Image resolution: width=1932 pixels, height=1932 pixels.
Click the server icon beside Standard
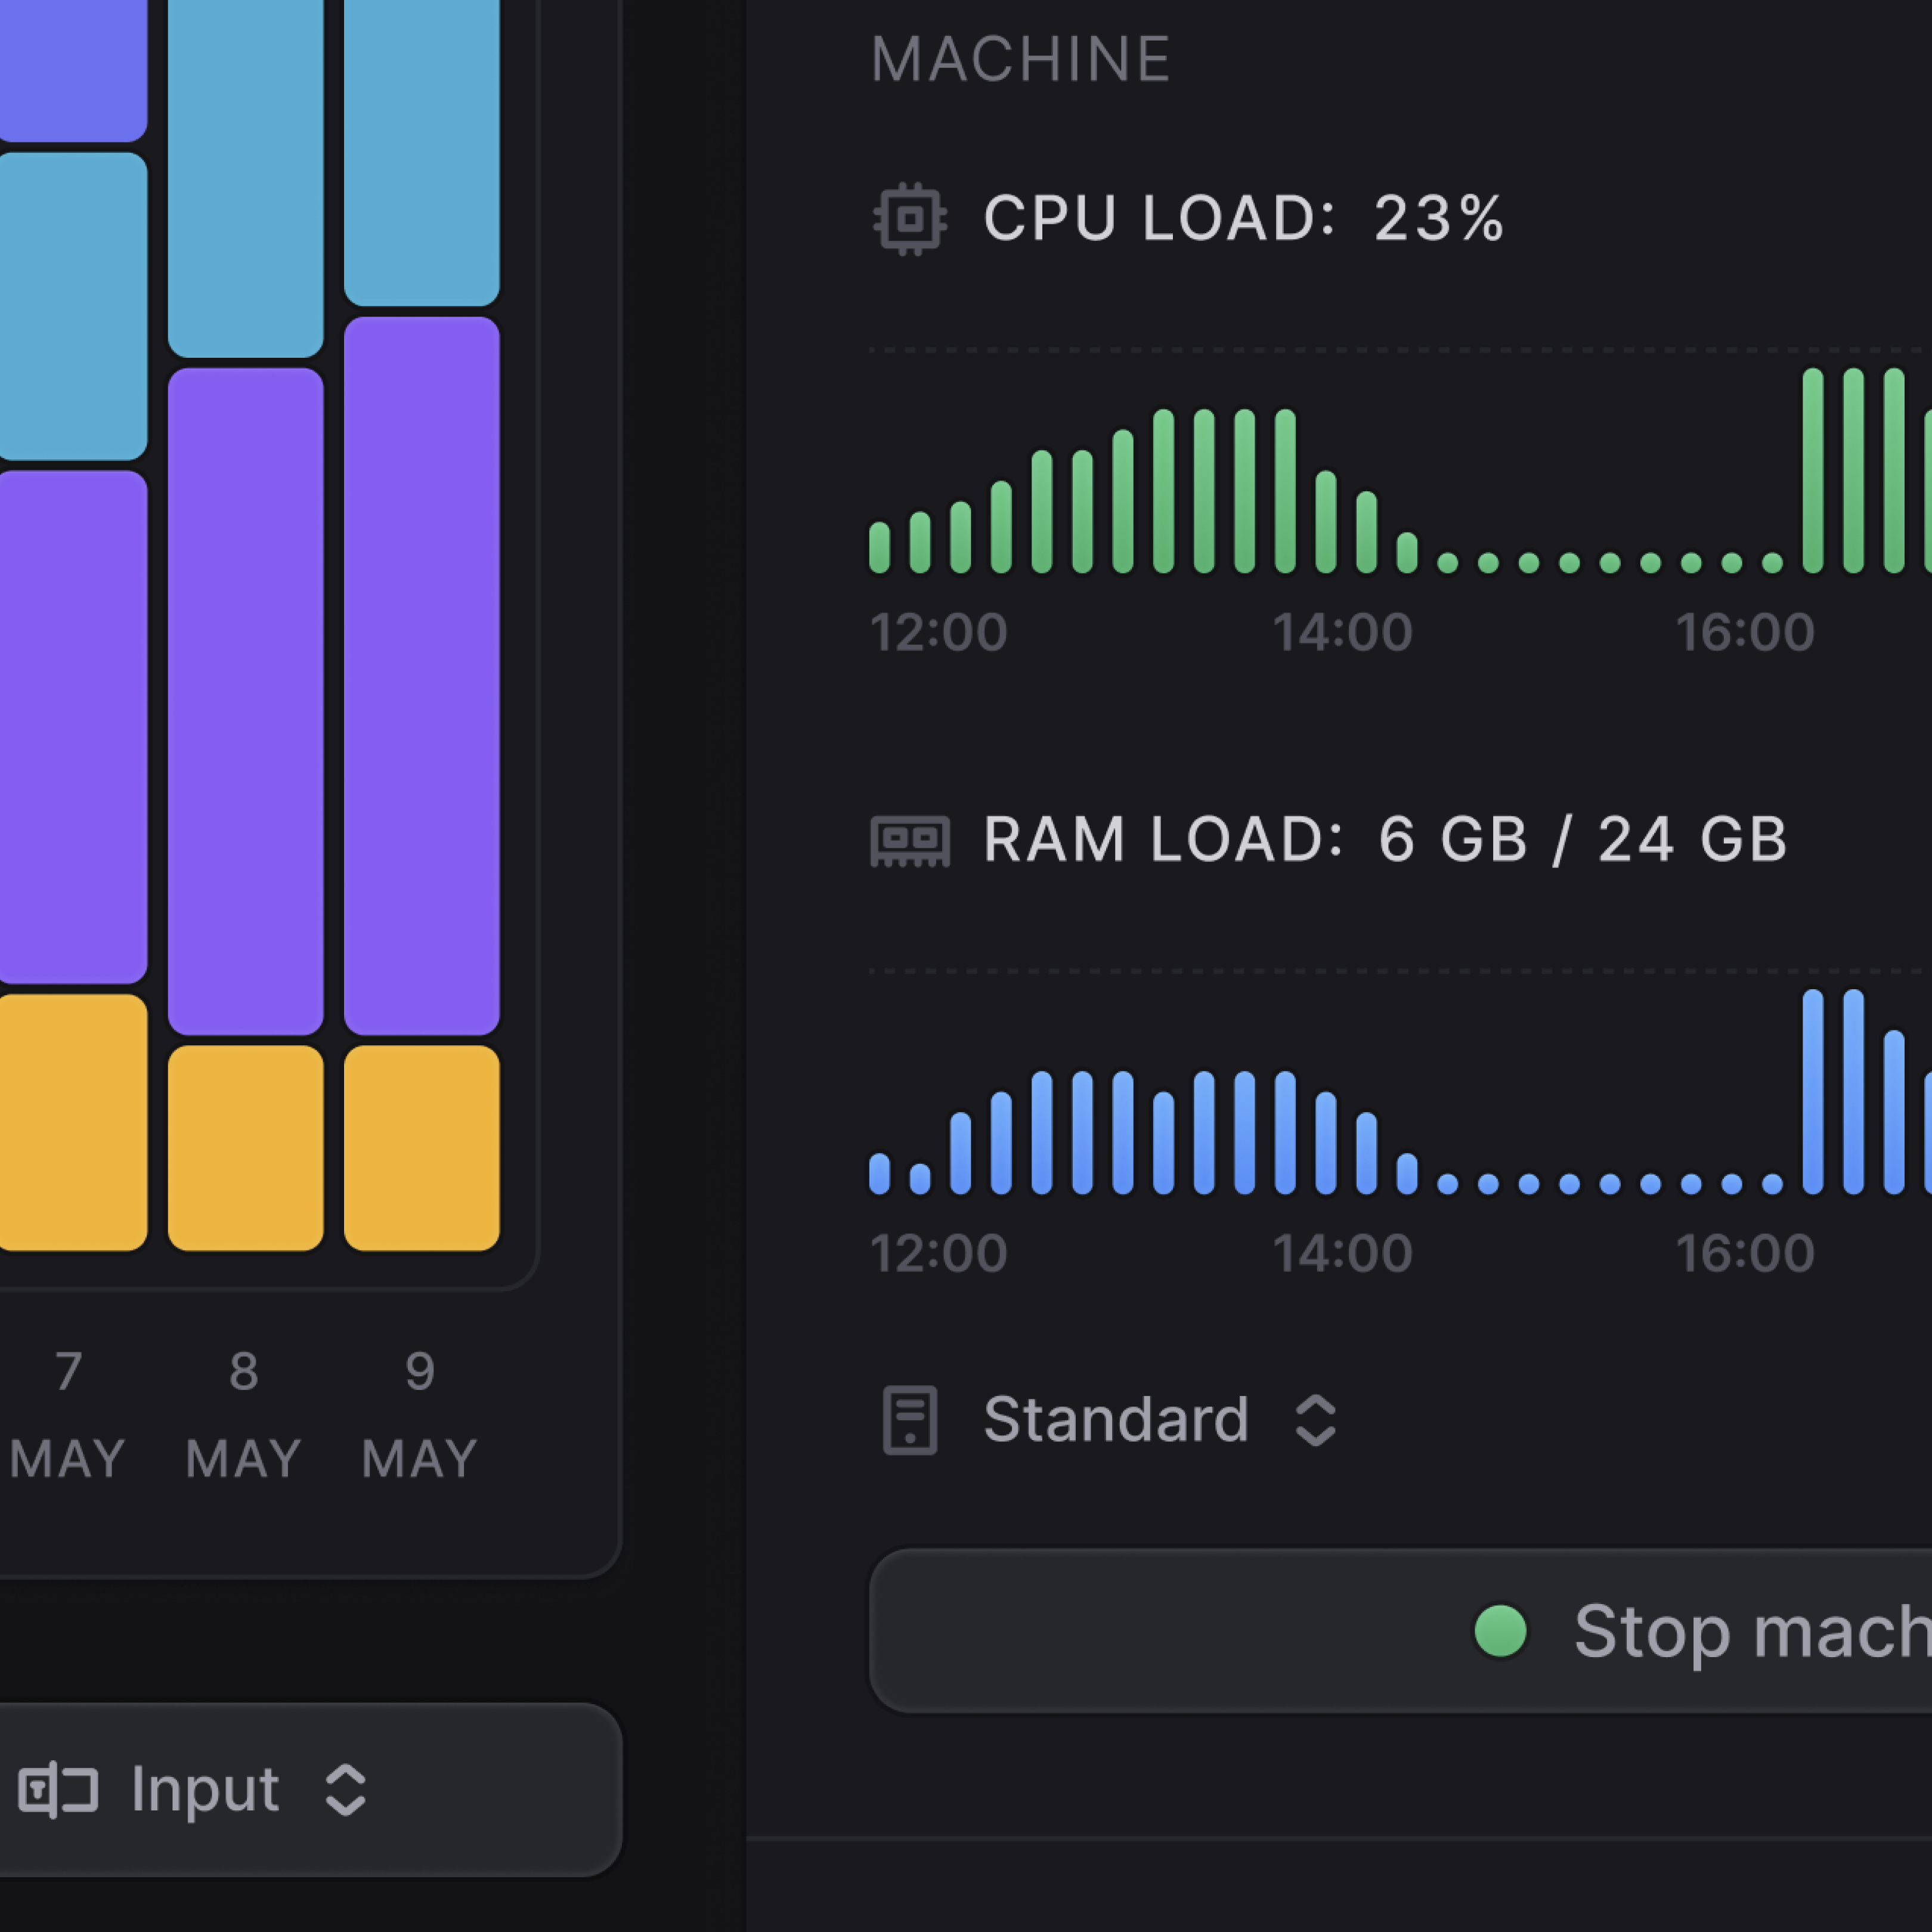click(x=909, y=1420)
